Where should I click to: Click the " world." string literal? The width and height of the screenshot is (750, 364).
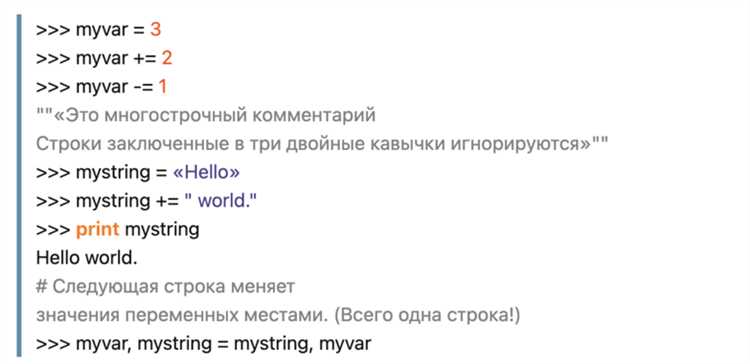221,201
